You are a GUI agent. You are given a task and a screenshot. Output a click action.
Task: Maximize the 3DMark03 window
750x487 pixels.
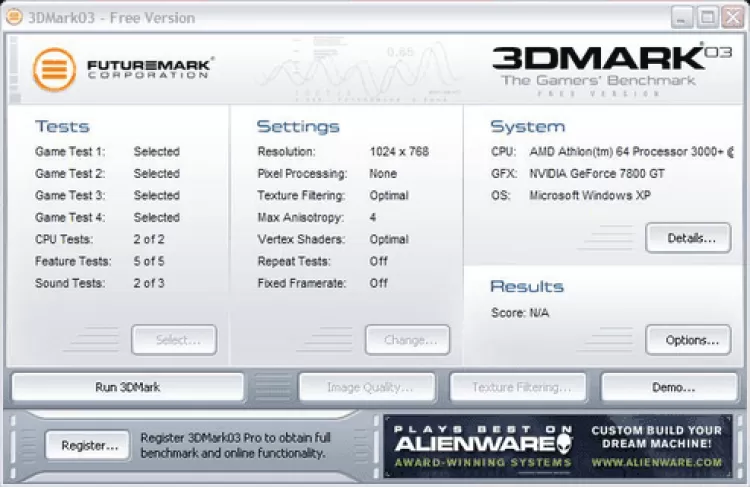[707, 17]
